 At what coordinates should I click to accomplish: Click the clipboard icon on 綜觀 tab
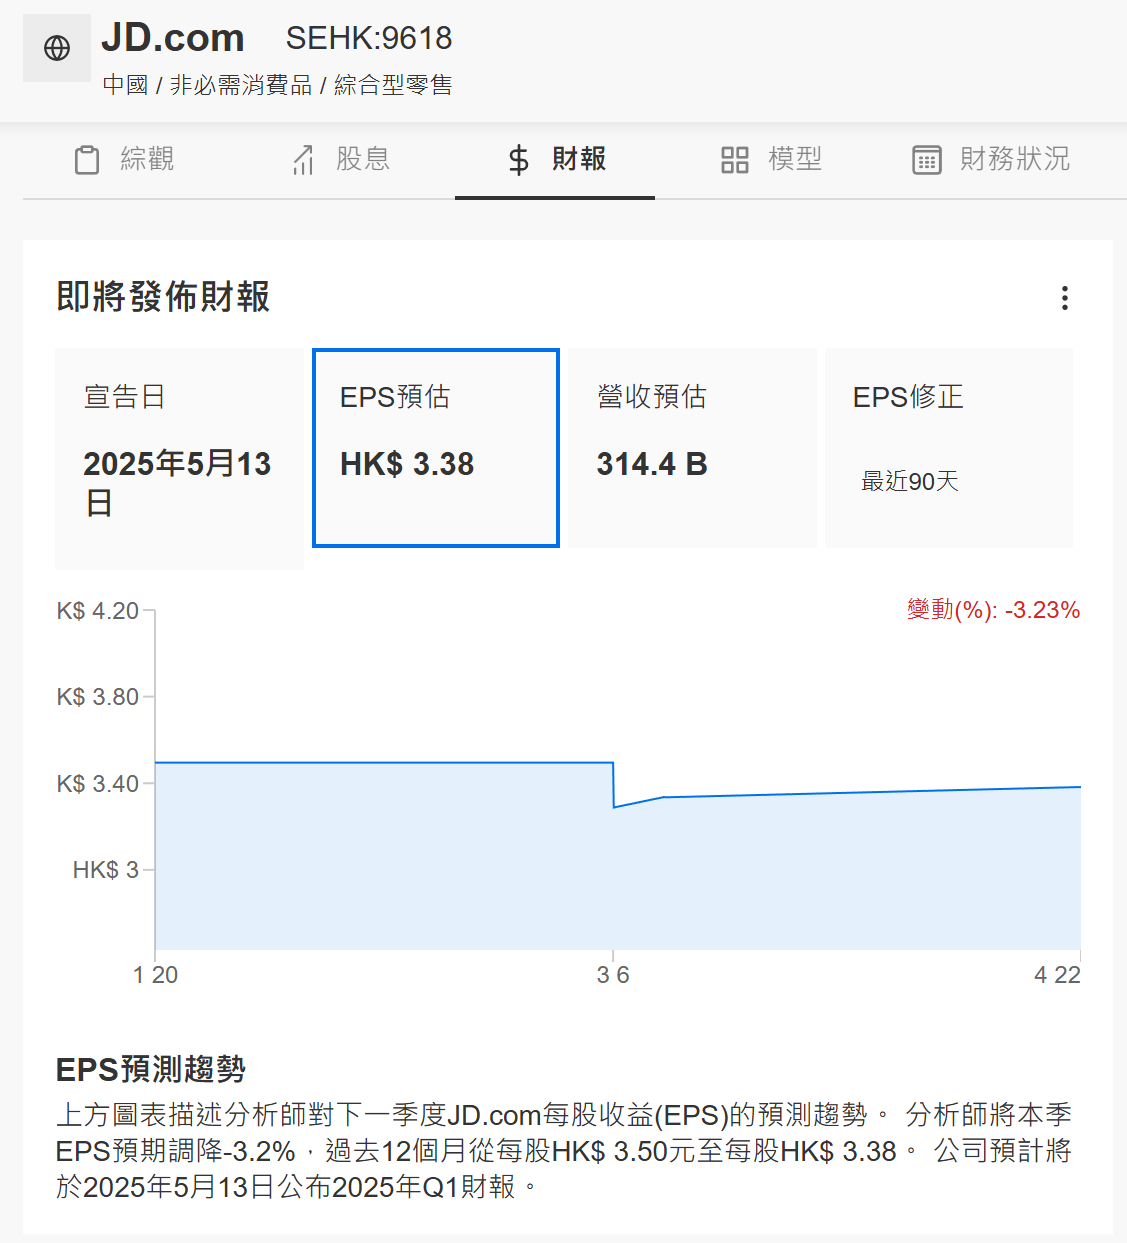click(x=87, y=160)
